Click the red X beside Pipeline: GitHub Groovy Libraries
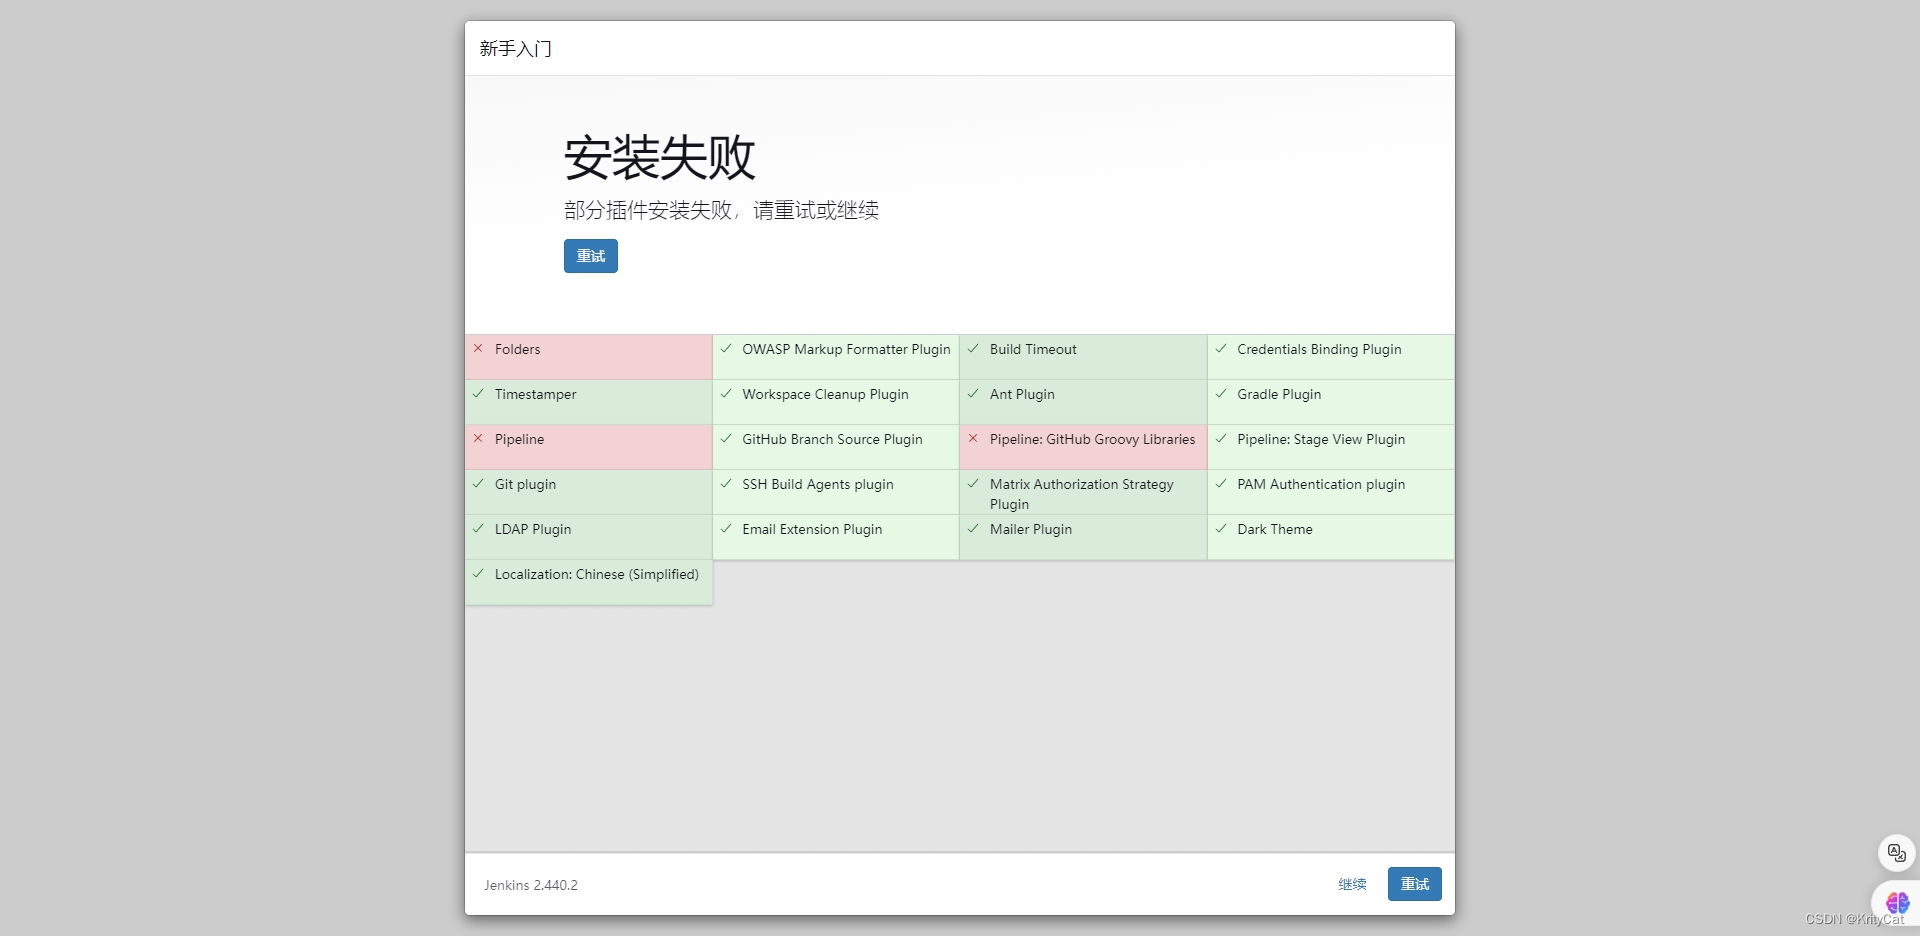The image size is (1920, 936). pyautogui.click(x=973, y=438)
